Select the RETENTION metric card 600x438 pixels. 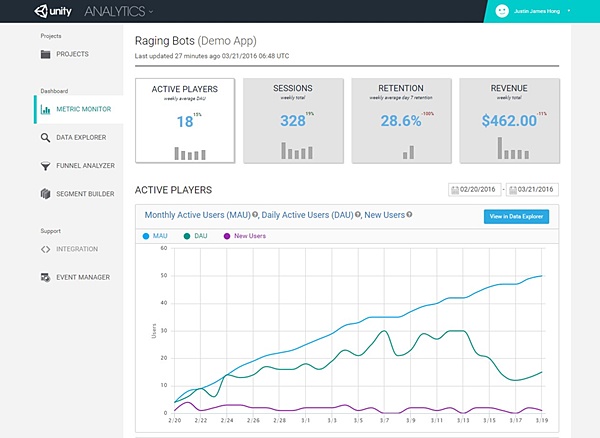click(x=401, y=121)
